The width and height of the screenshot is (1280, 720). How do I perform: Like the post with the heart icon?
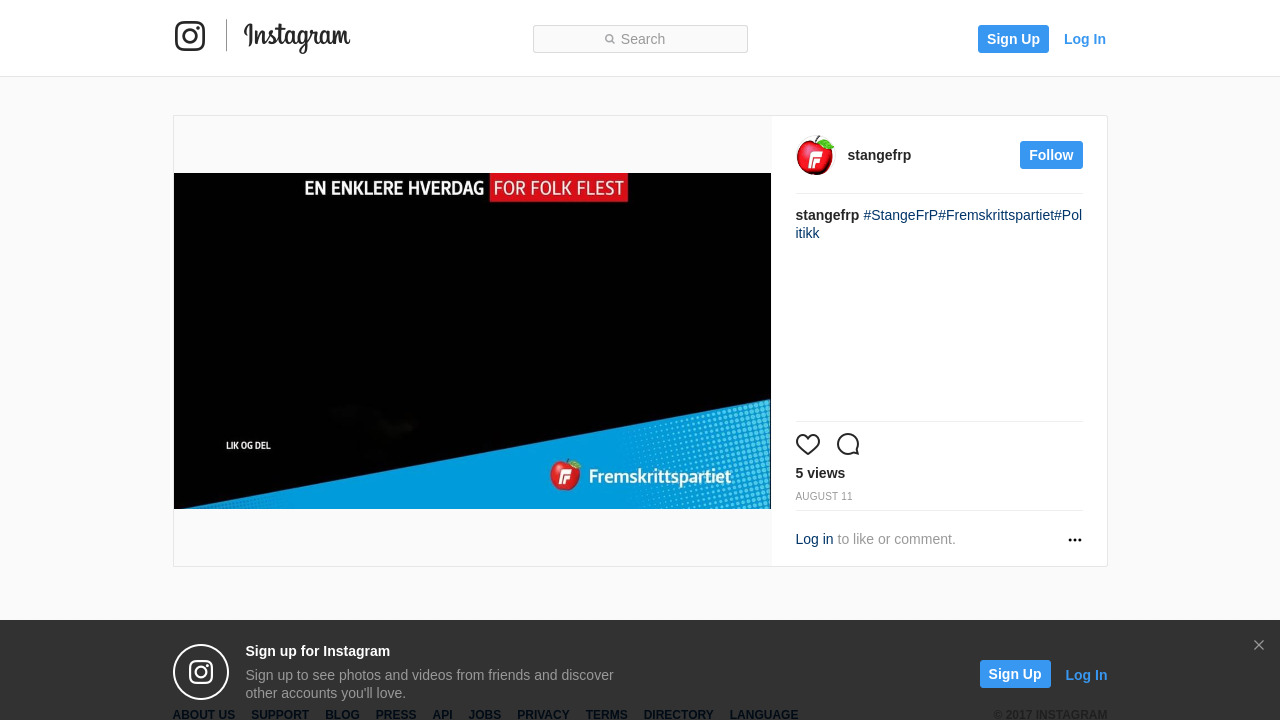click(808, 444)
